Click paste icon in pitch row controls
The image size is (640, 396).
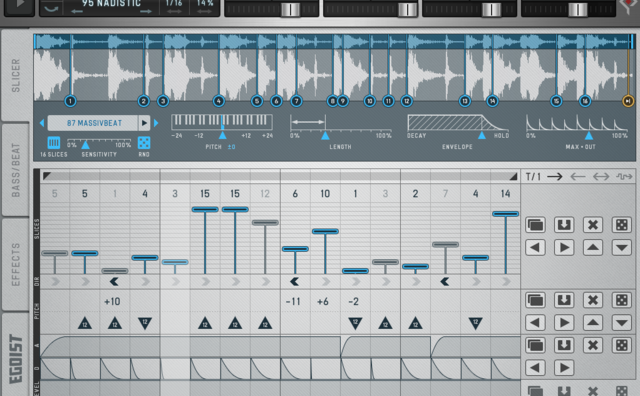coord(564,300)
